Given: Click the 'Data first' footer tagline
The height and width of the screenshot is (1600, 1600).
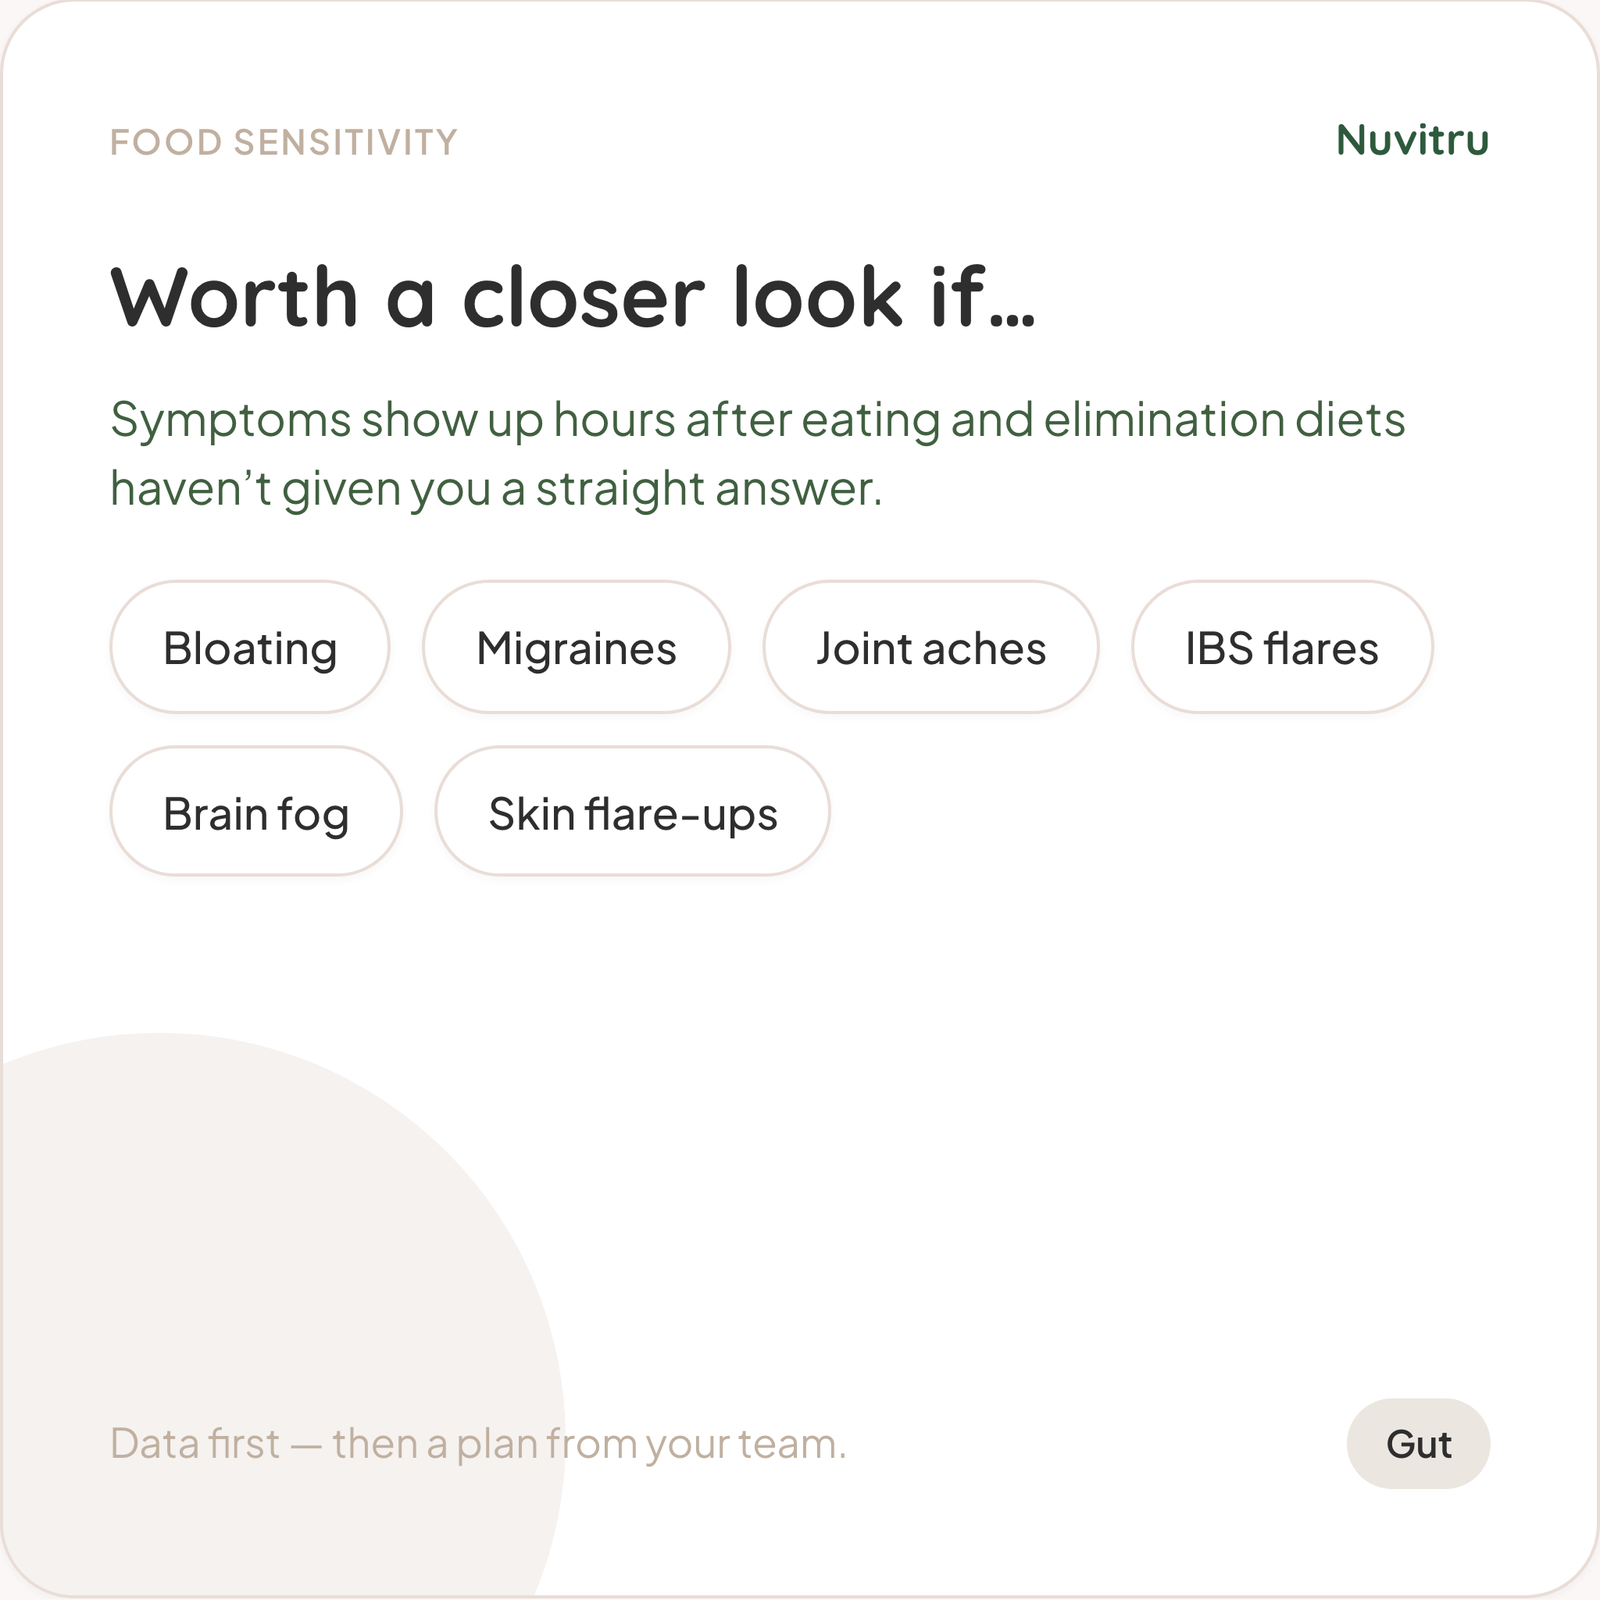Looking at the screenshot, I should coord(478,1443).
